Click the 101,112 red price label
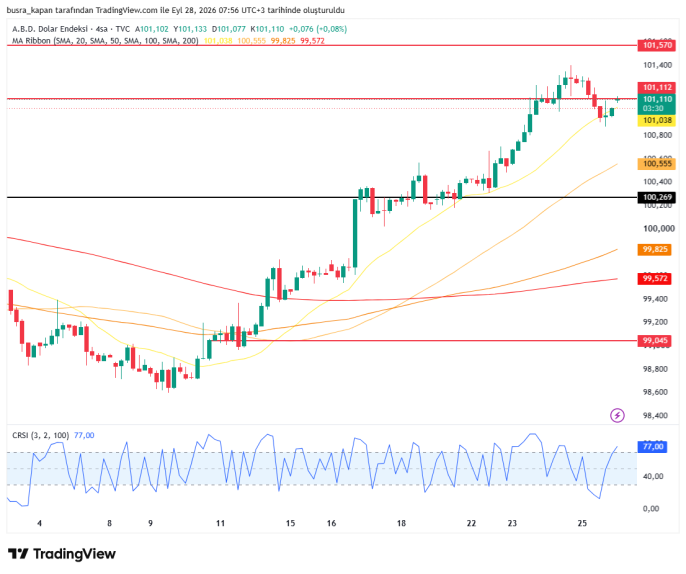The image size is (686, 574). point(656,88)
